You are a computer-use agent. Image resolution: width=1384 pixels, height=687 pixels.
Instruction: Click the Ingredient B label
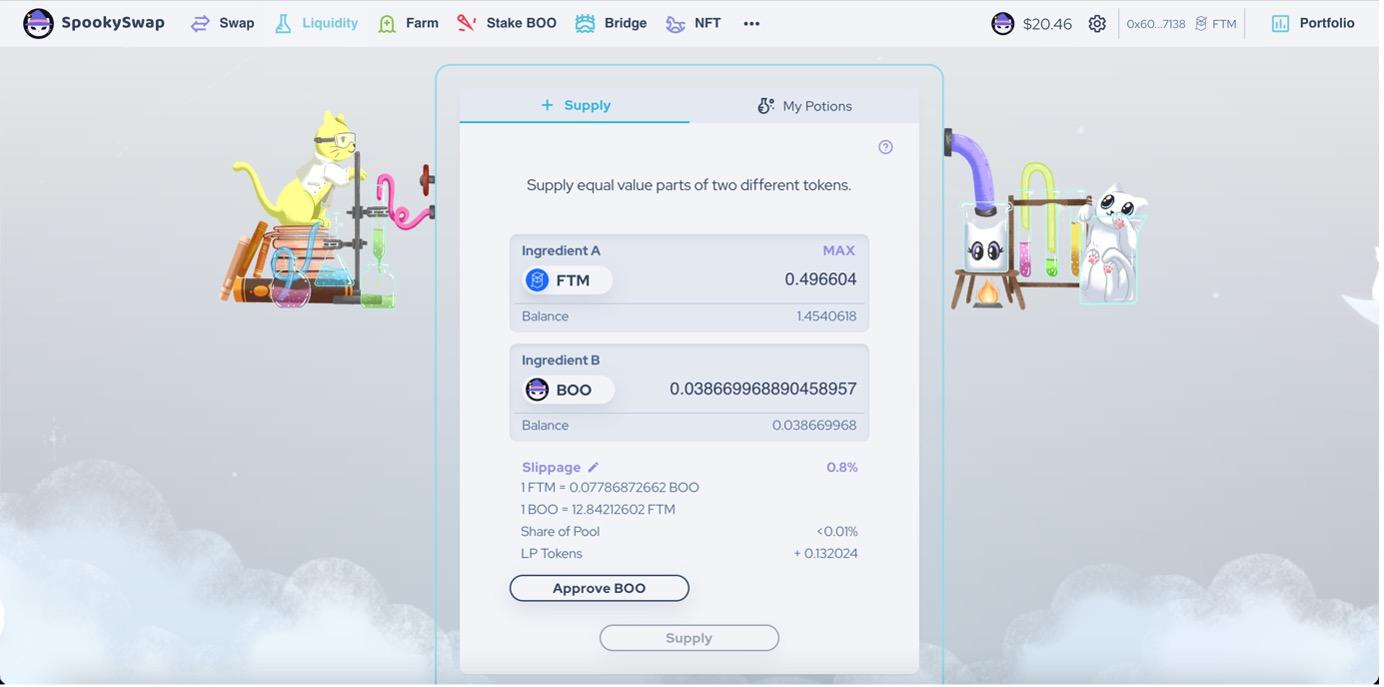pyautogui.click(x=561, y=360)
